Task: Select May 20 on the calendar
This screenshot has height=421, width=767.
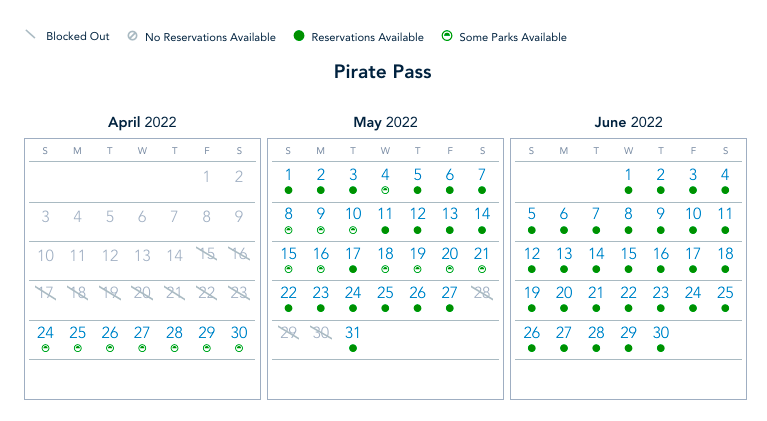Action: pos(450,254)
